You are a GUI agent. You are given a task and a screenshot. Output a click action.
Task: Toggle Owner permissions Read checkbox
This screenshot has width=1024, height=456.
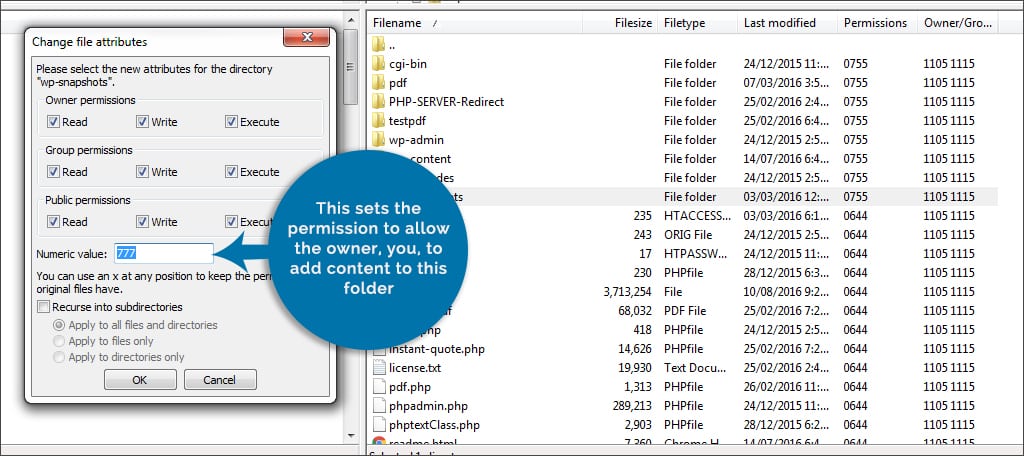[x=54, y=122]
